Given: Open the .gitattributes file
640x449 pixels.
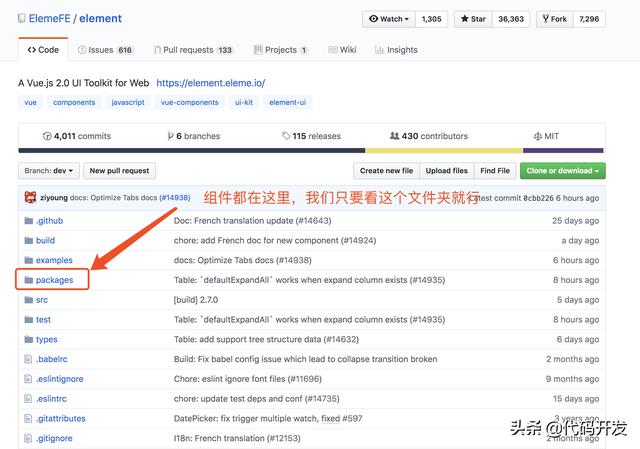Looking at the screenshot, I should (x=60, y=418).
